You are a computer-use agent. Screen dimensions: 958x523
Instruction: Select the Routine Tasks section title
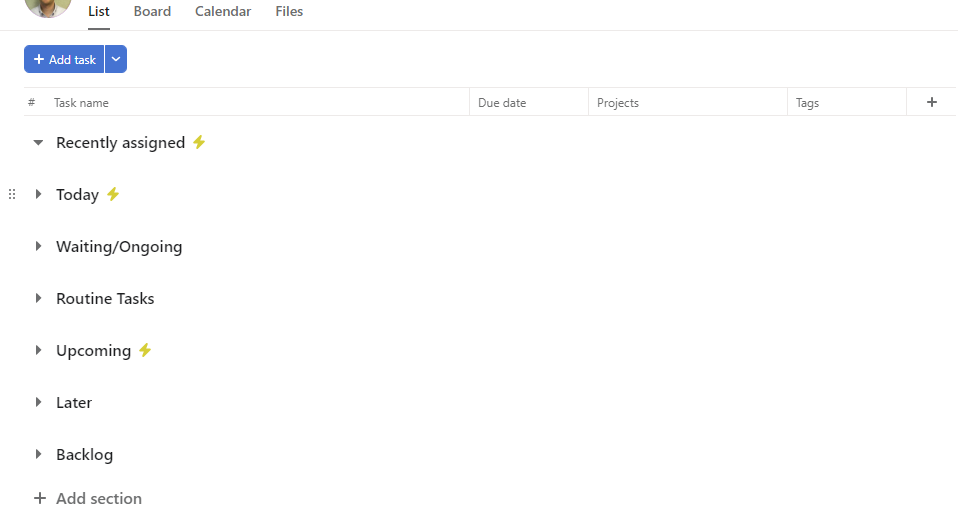click(x=105, y=299)
